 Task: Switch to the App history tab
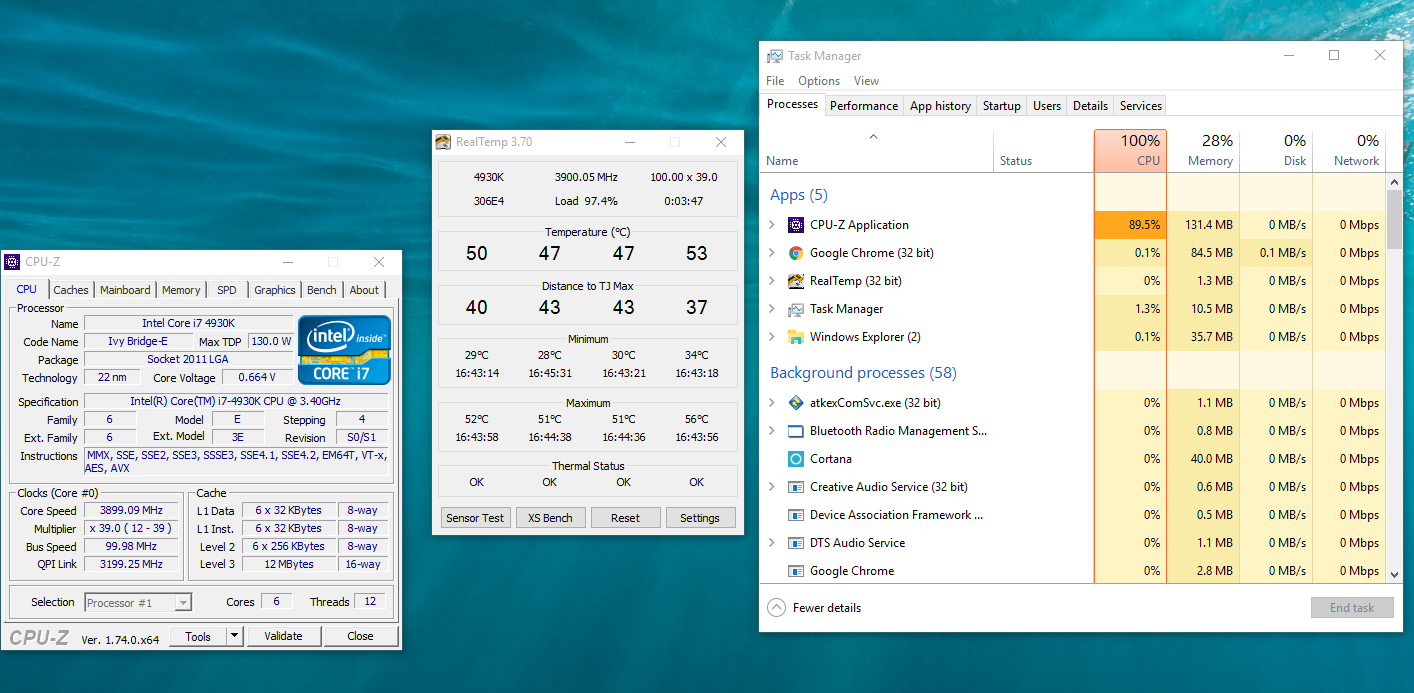pos(940,106)
